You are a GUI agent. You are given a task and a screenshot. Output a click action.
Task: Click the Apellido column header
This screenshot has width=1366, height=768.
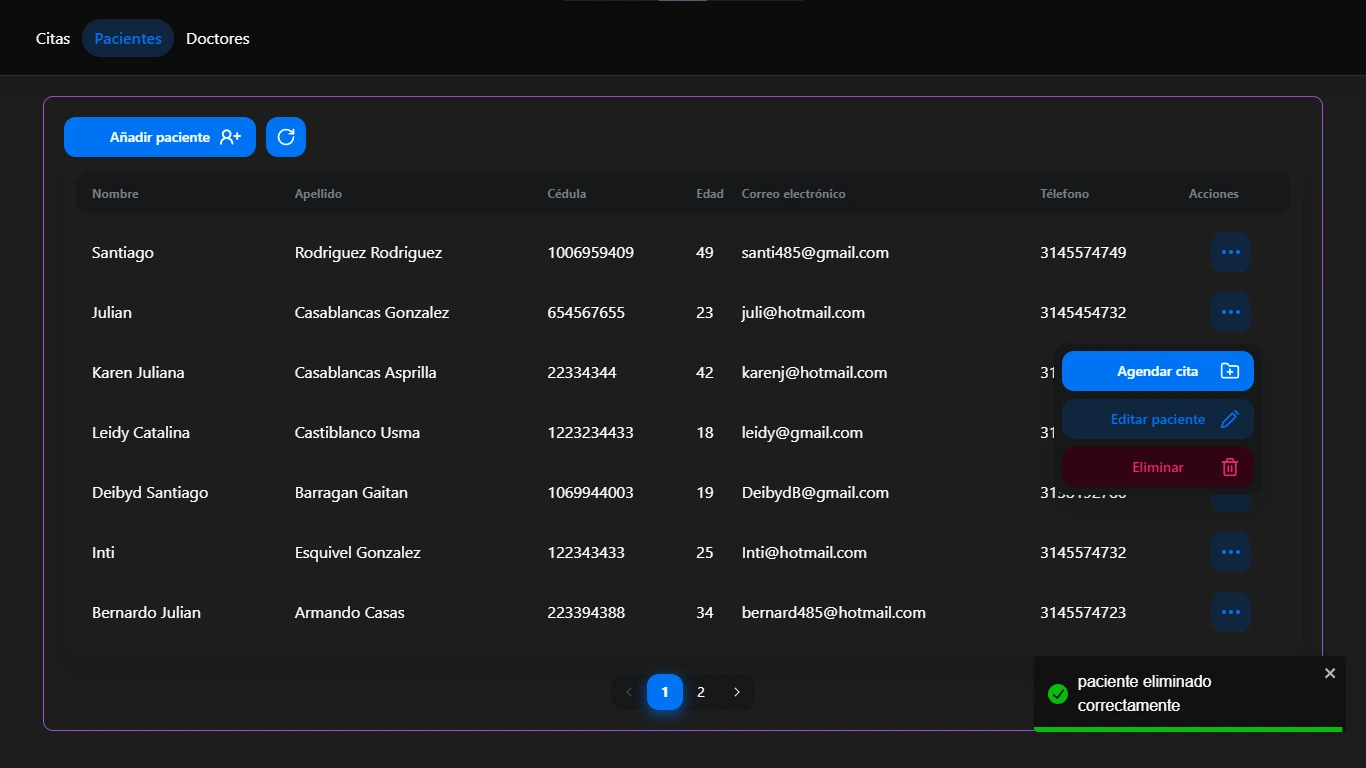(318, 194)
